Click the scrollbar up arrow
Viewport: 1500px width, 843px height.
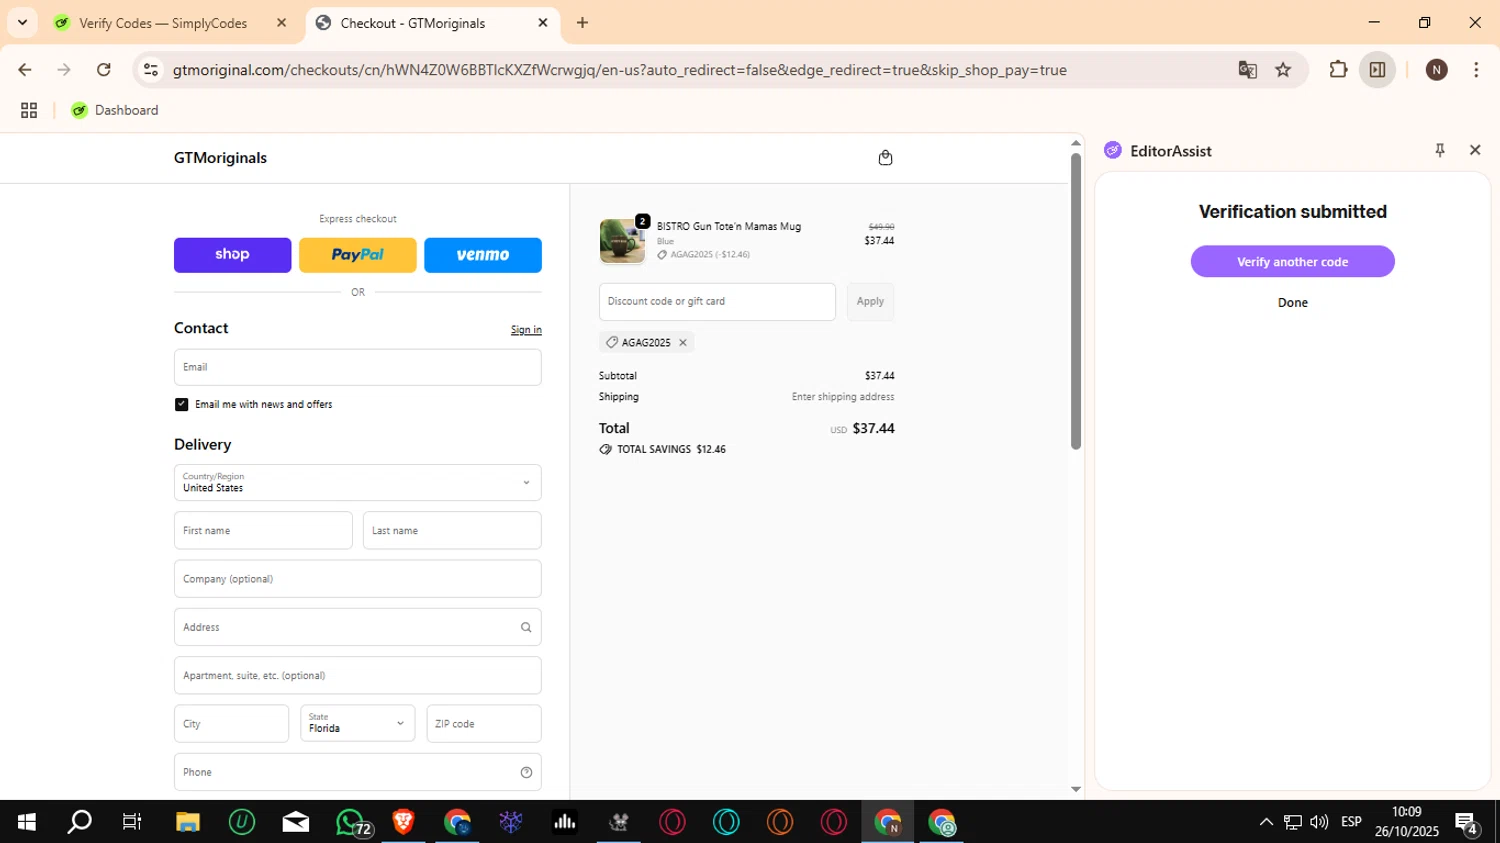coord(1076,143)
